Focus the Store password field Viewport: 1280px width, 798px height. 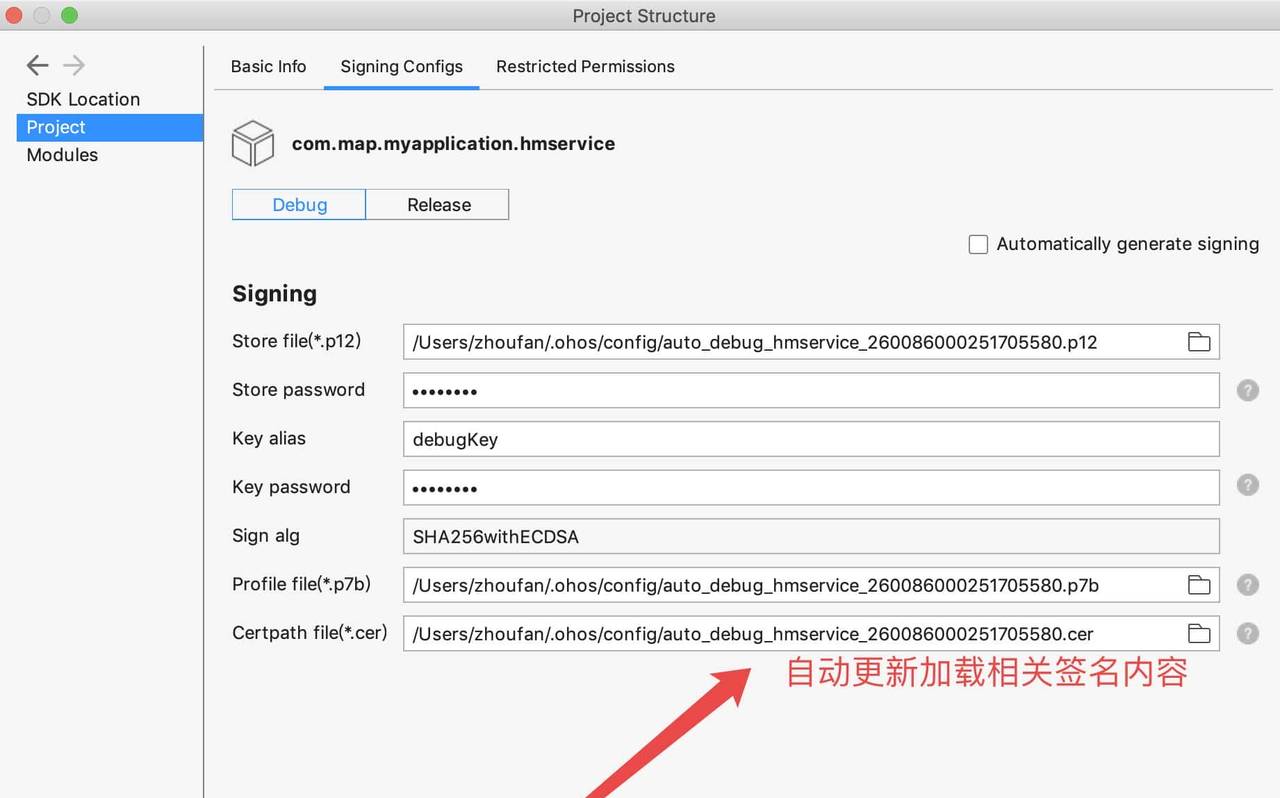click(x=811, y=390)
